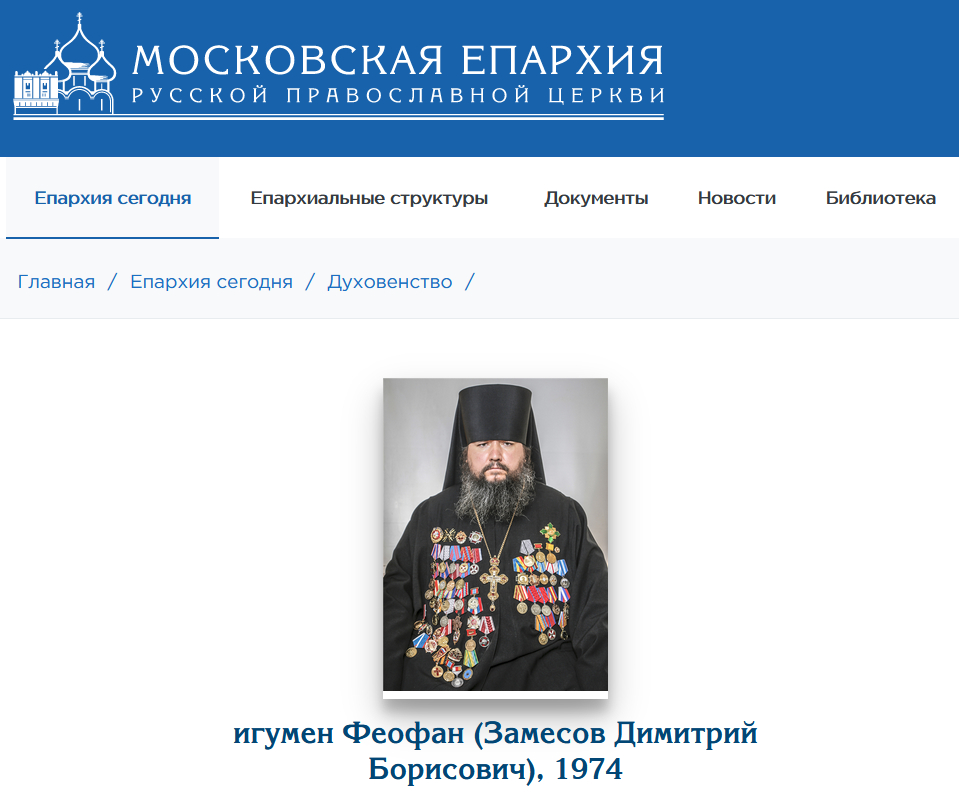
Task: Click the МОСКОВСКАЯ ЕПАРХИЯ site title
Action: tap(398, 60)
